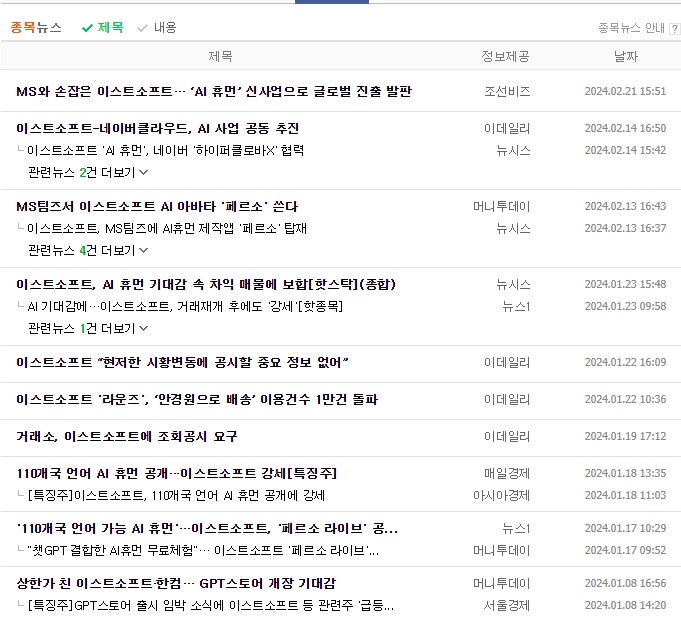
Task: Open article 차익 매물에 보합[핫스탁](종합)
Action: pos(206,284)
